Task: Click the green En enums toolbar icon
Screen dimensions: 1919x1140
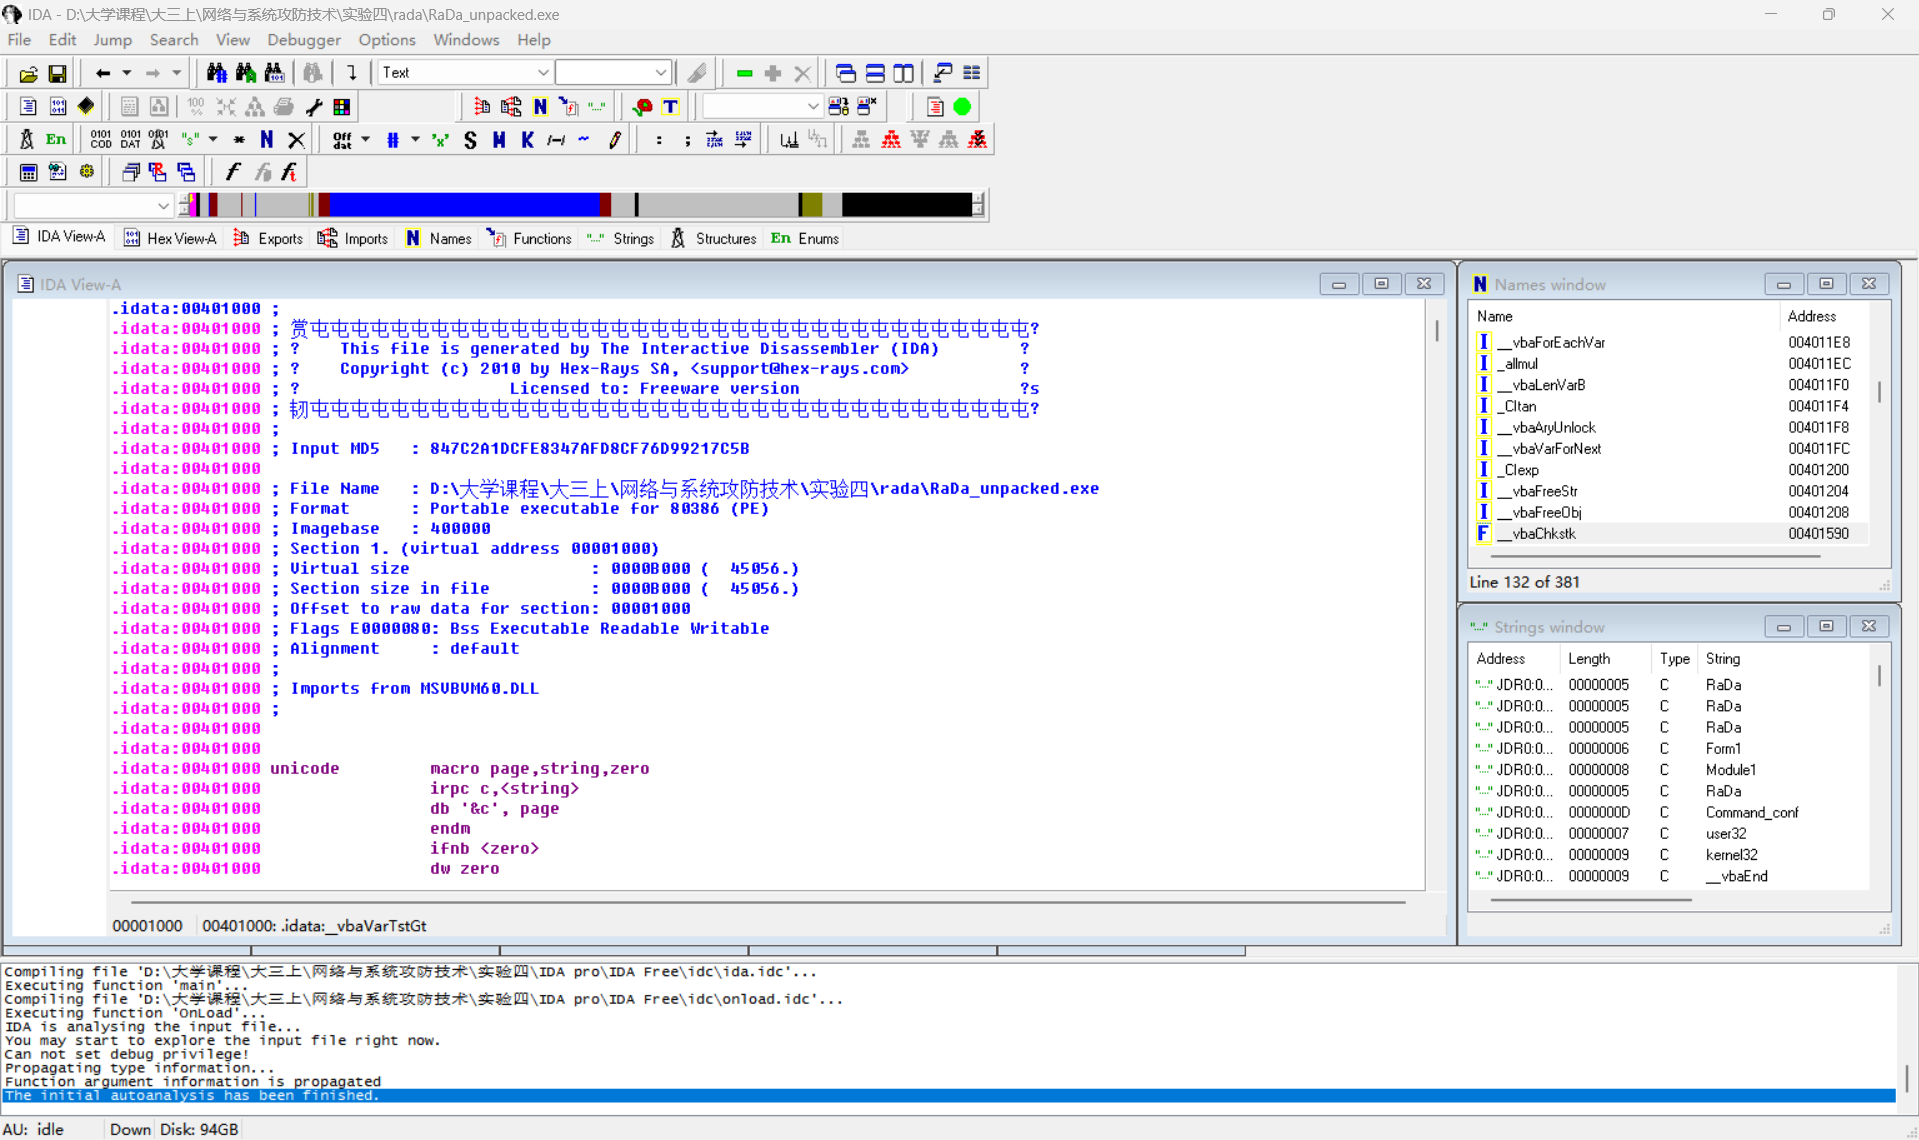Action: click(x=56, y=139)
